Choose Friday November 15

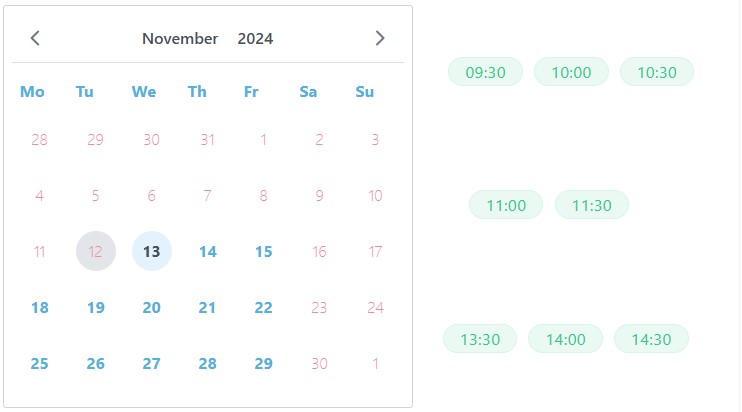[264, 252]
